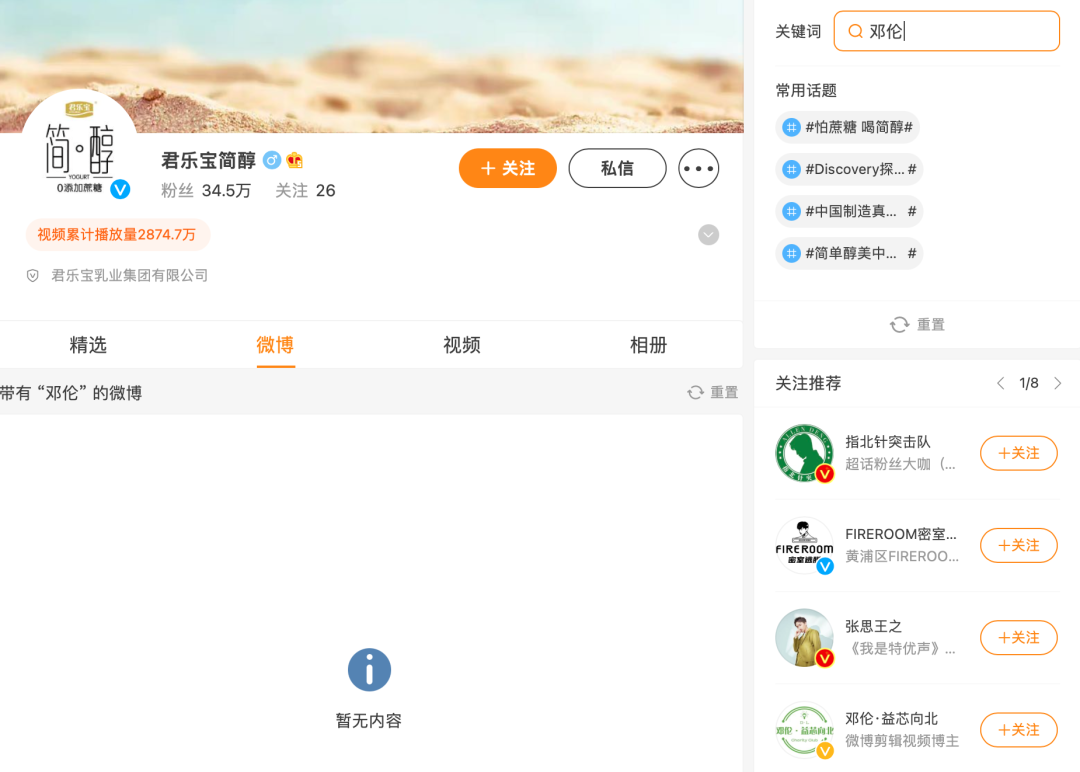Screen dimensions: 1080x772
Task: Click the next arrow in 关注推荐 pagination
Action: (x=1058, y=382)
